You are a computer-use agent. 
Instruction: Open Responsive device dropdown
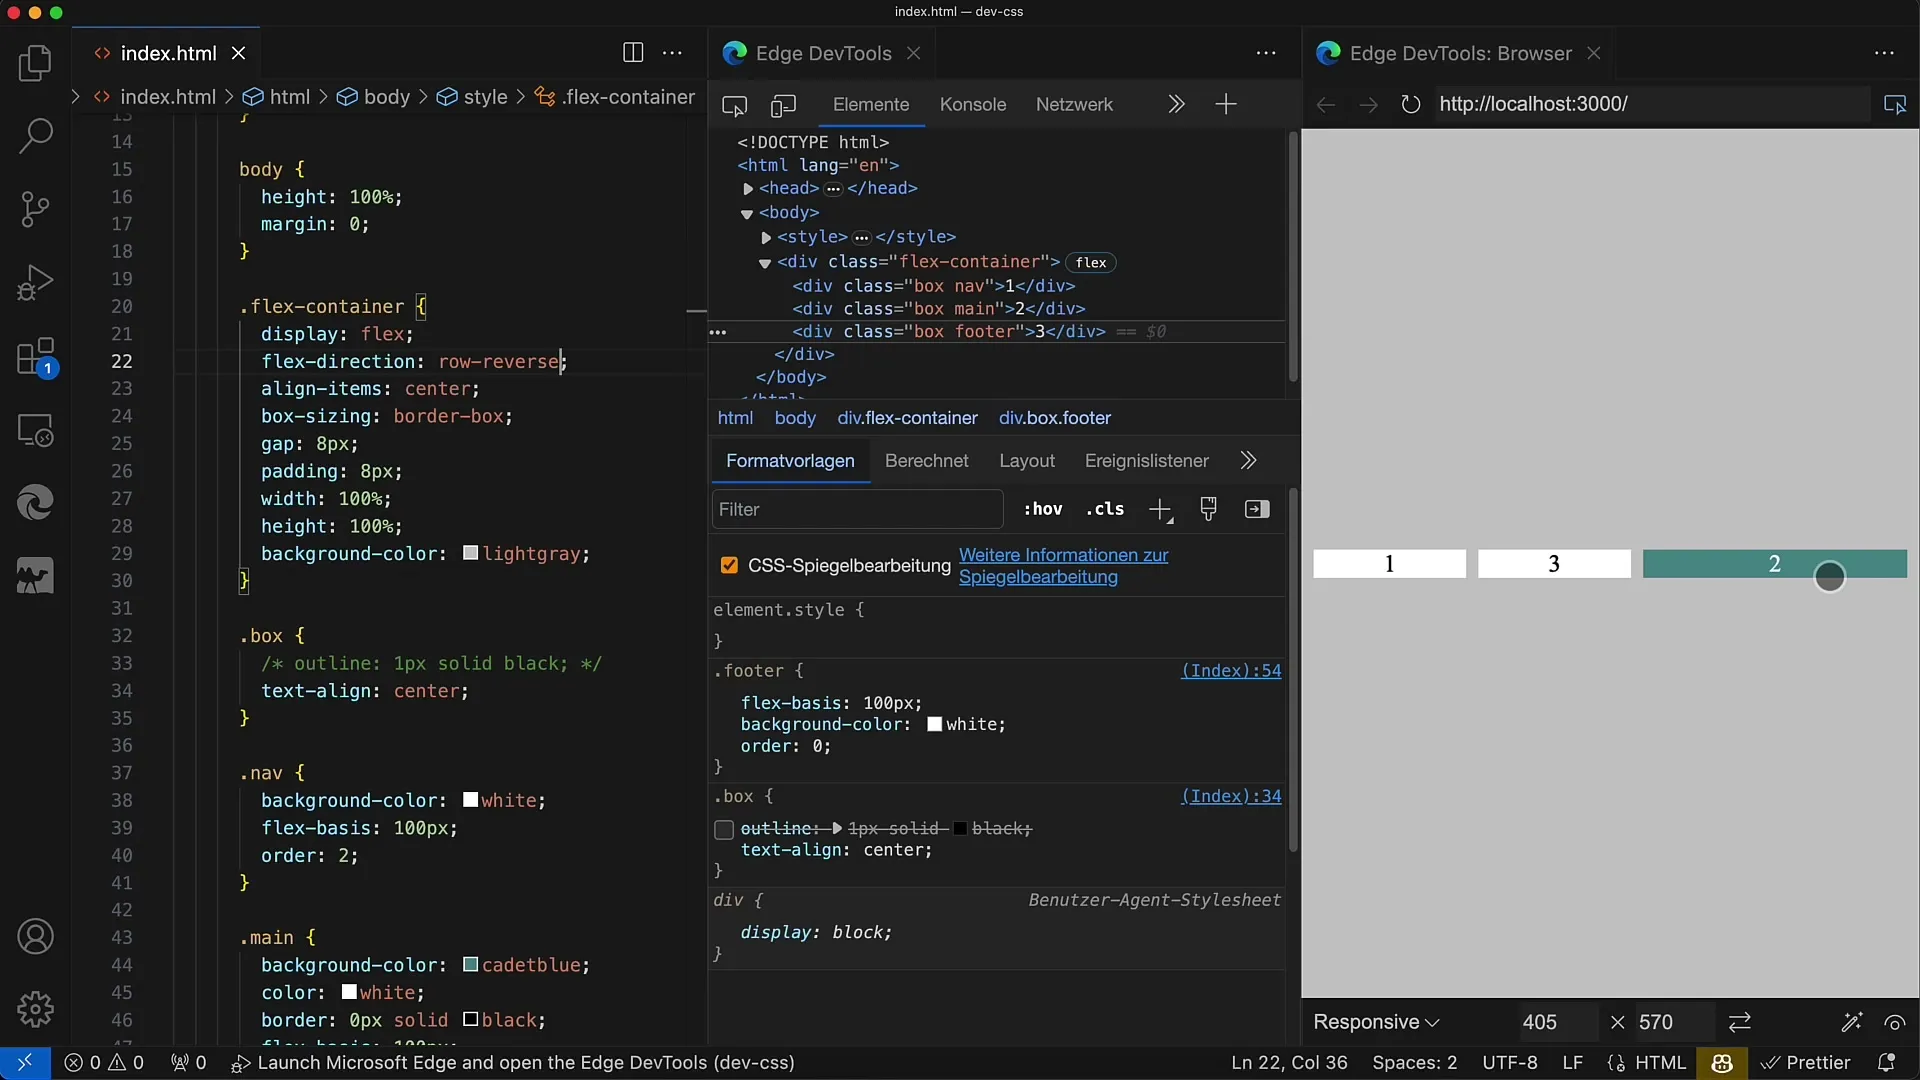[1376, 1022]
